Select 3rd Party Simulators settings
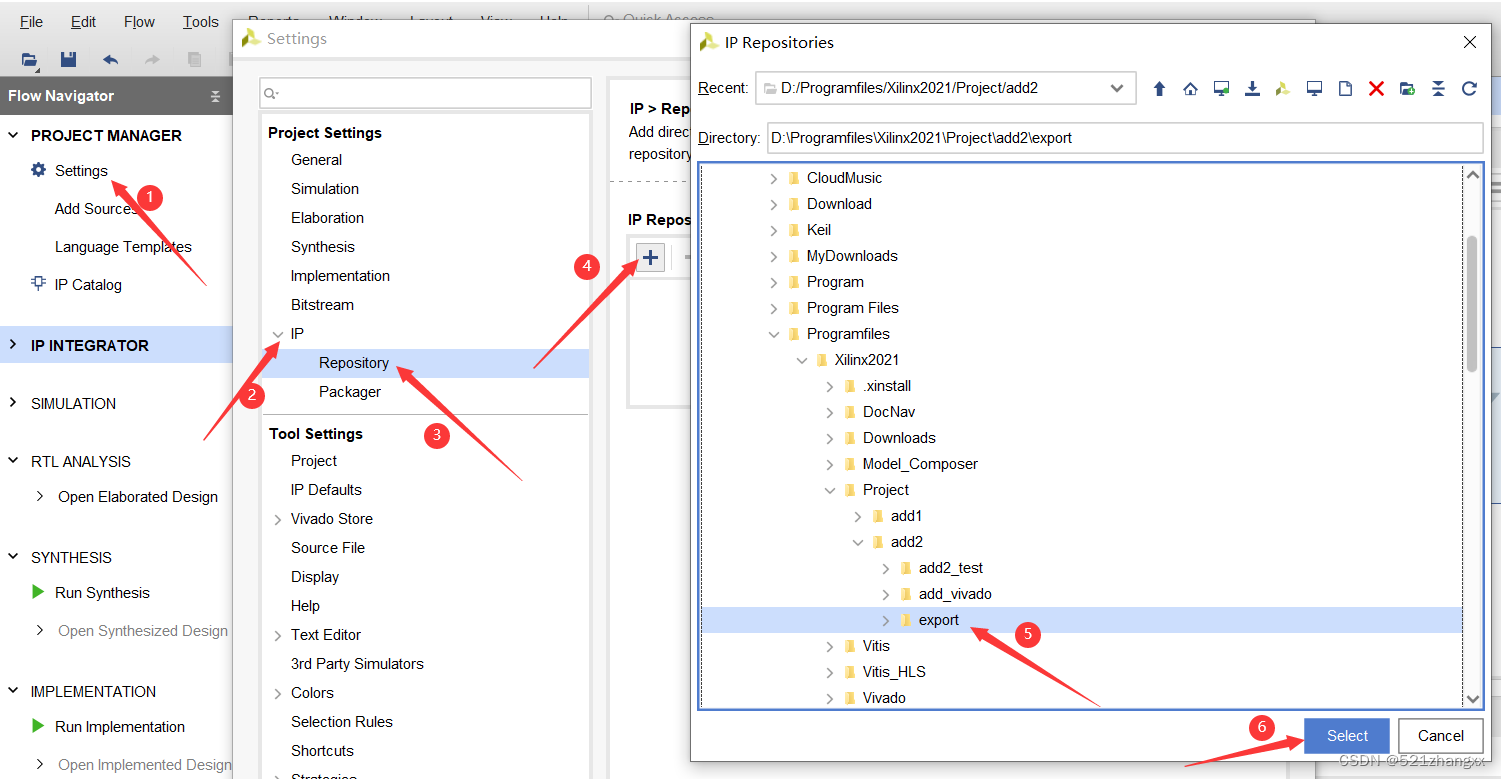1501x779 pixels. click(357, 664)
